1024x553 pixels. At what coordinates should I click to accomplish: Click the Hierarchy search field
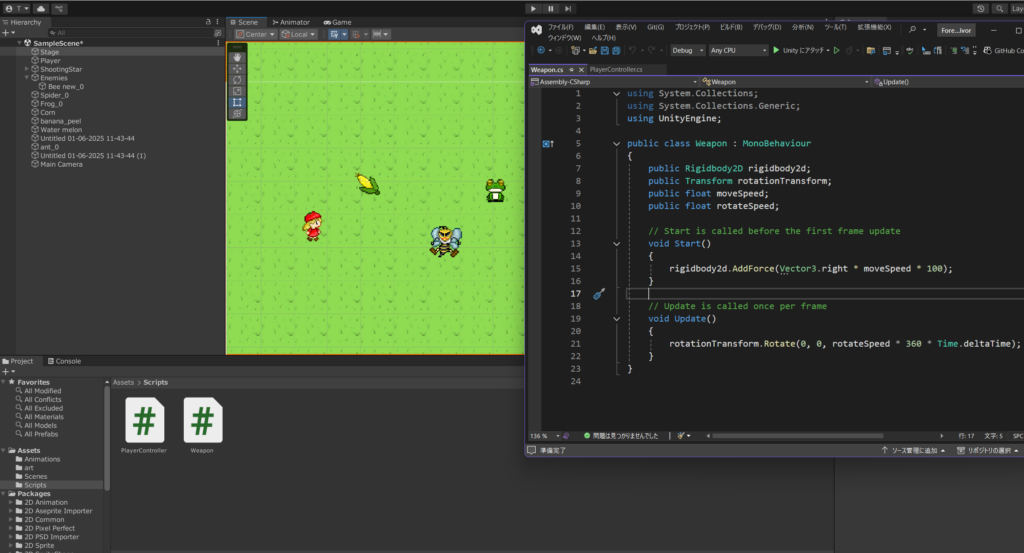click(x=120, y=33)
